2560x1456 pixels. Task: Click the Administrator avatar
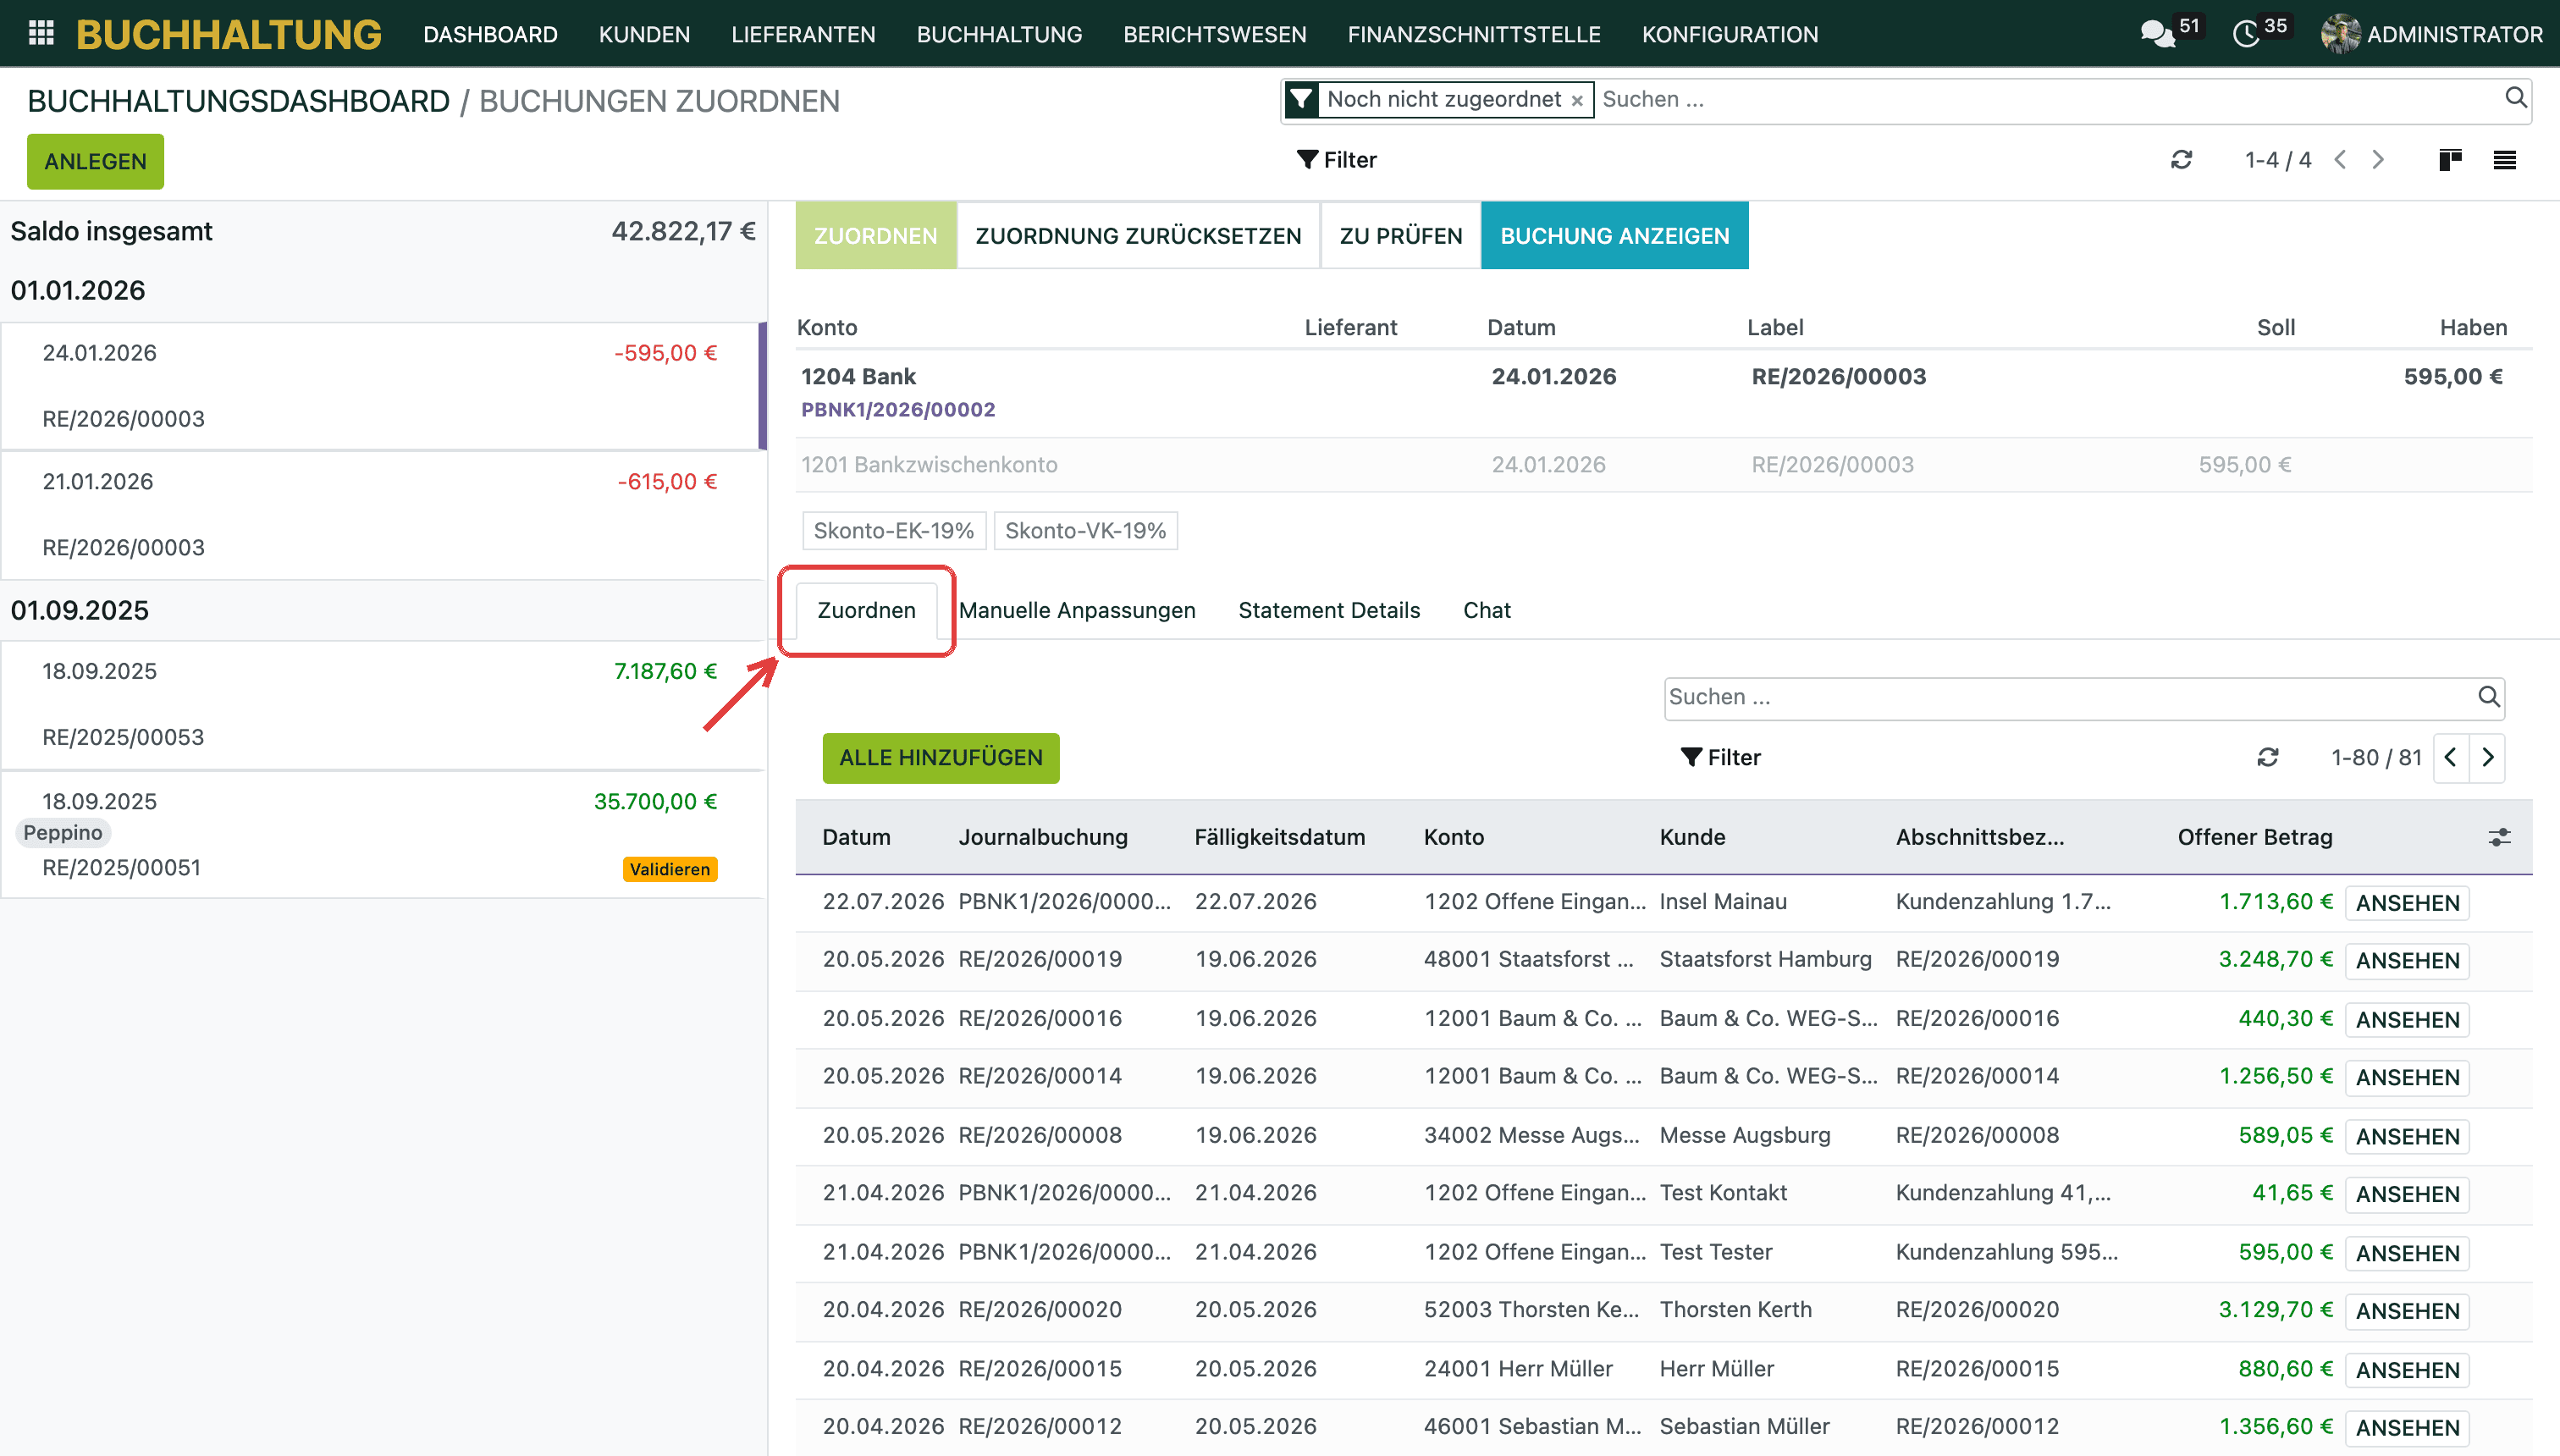pos(2340,34)
